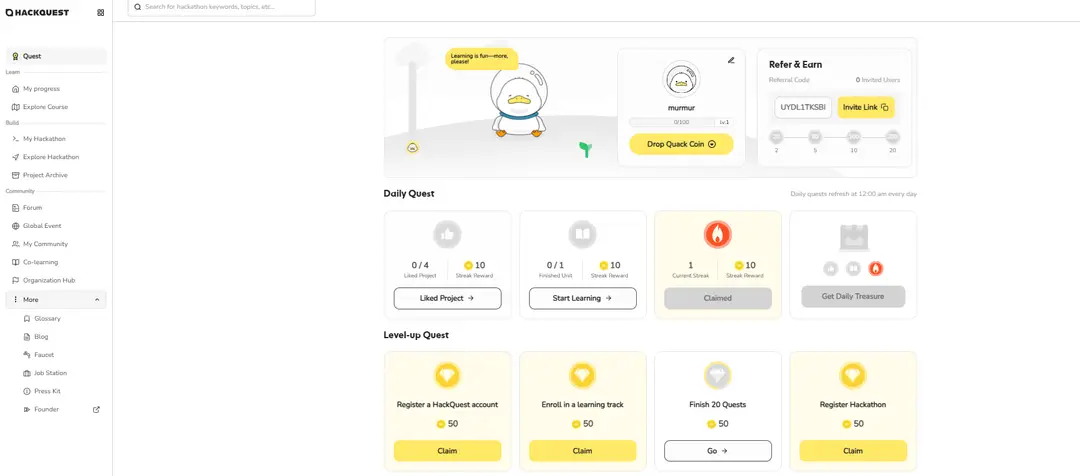
Task: Copy the Invite Link button
Action: [x=865, y=107]
